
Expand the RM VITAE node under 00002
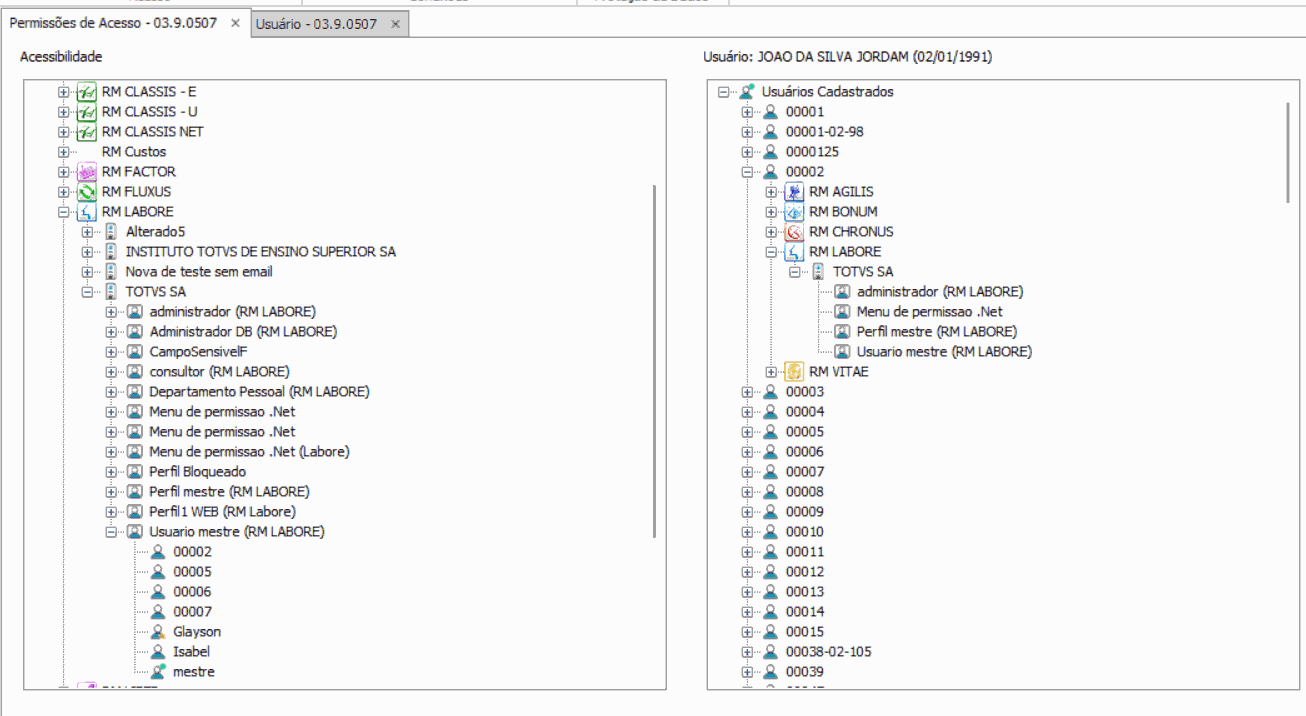click(771, 372)
